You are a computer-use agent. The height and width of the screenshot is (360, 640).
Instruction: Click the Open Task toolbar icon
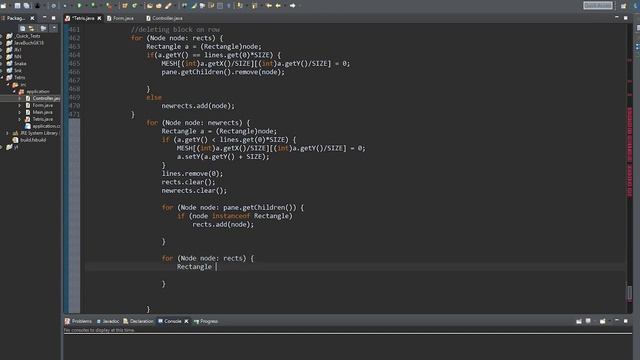[159, 6]
